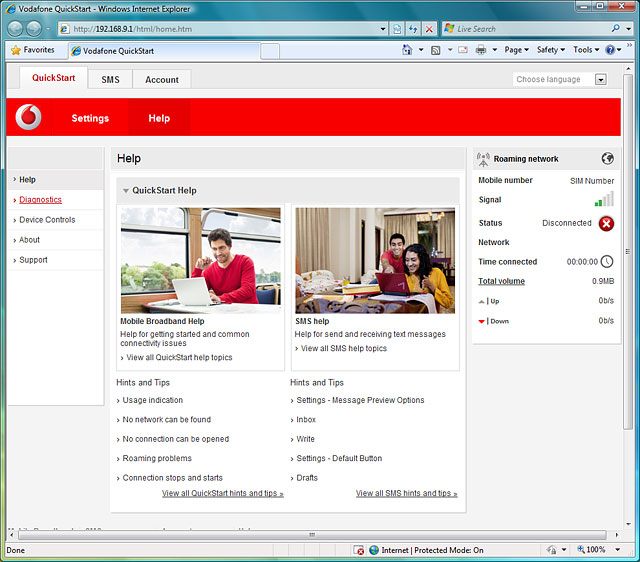Click the Mobile Broadband Help thumbnail image
Viewport: 640px width, 562px height.
[x=200, y=260]
